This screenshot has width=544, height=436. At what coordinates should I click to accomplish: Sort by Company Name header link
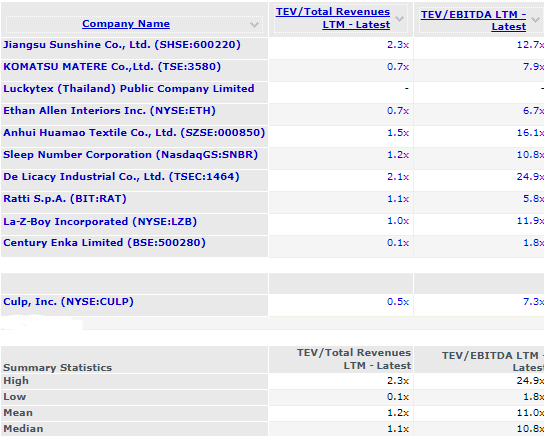126,24
